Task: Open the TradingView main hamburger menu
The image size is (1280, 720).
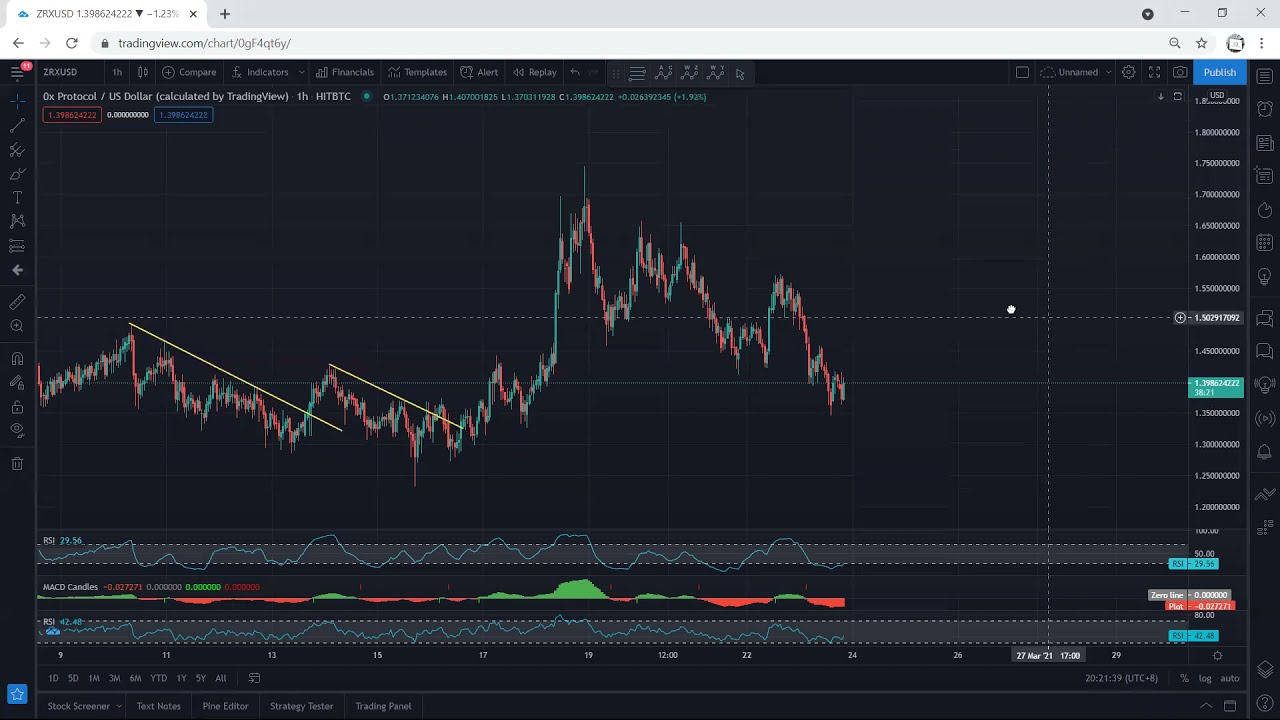Action: click(17, 71)
